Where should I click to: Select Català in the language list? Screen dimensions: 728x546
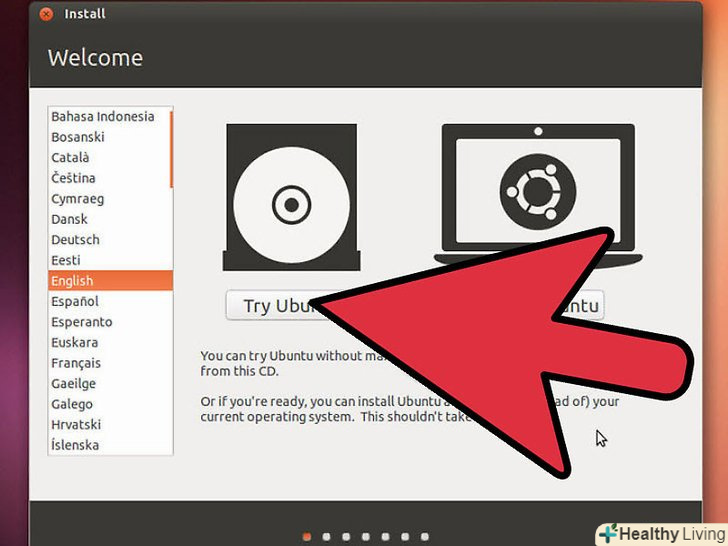pos(109,157)
